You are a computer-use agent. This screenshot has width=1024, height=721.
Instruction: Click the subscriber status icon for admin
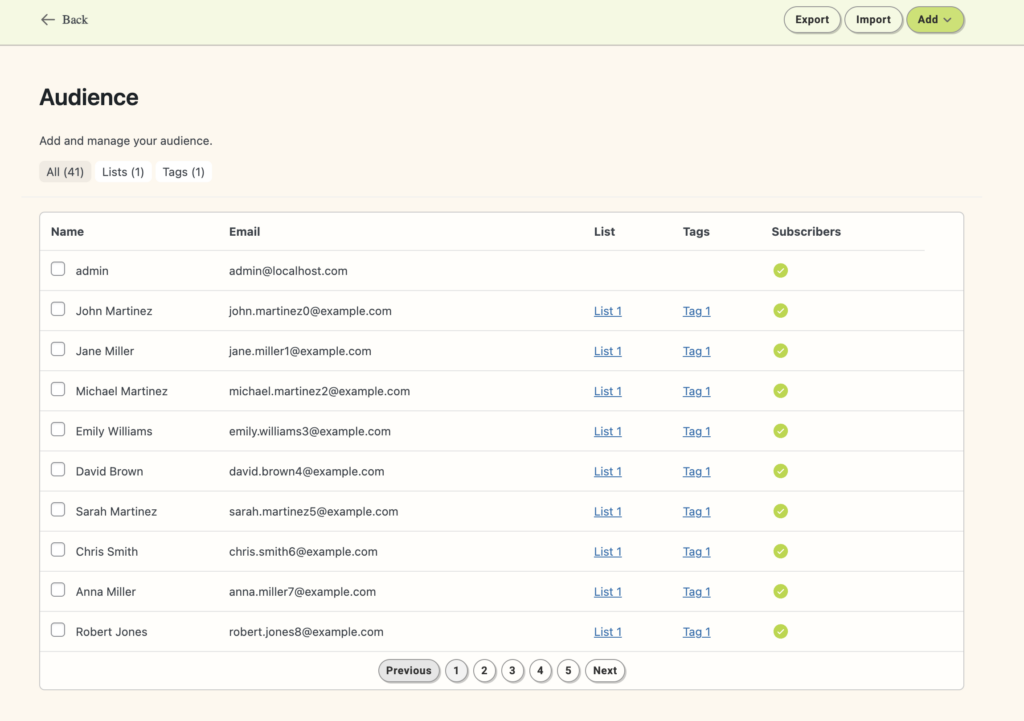pos(780,270)
